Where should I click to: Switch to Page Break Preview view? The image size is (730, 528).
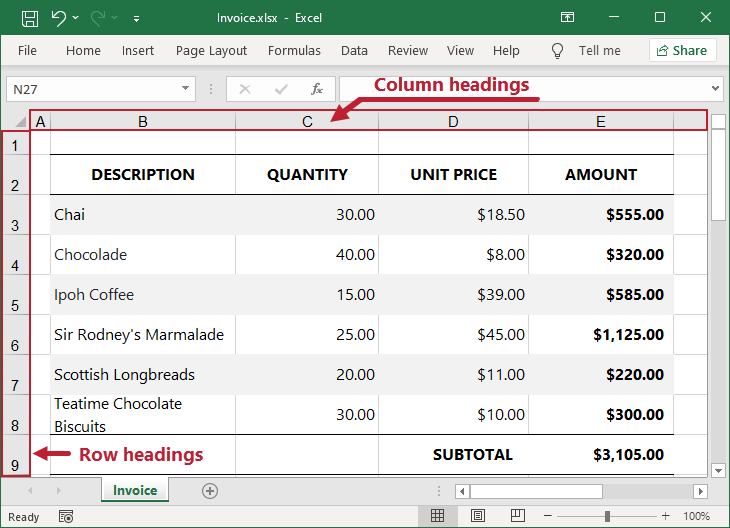518,516
